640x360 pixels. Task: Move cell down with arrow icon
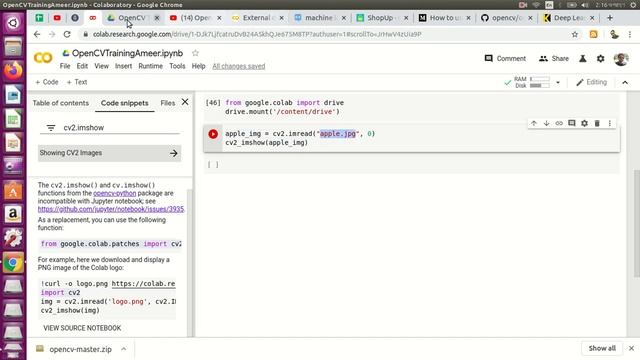[546, 123]
